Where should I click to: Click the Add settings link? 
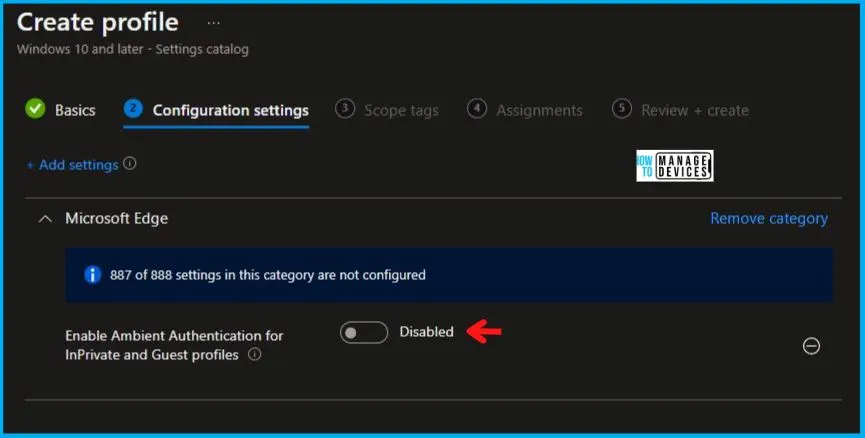tap(72, 164)
